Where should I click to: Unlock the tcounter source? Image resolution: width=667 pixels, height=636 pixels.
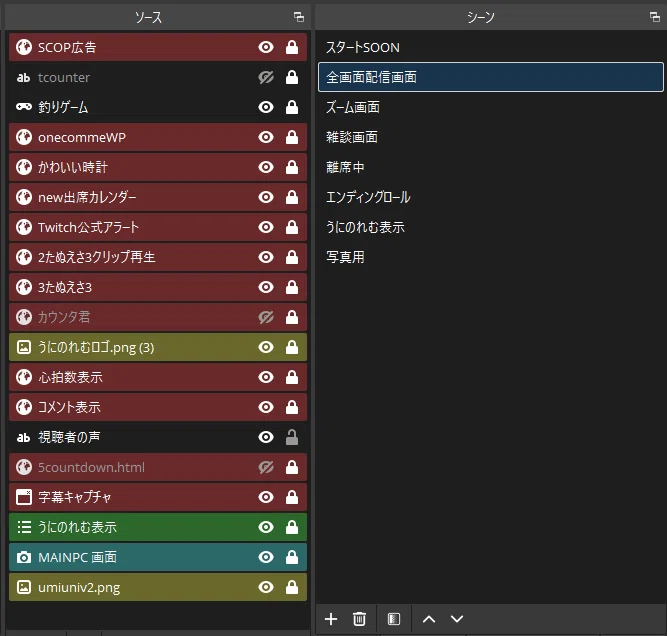point(292,77)
